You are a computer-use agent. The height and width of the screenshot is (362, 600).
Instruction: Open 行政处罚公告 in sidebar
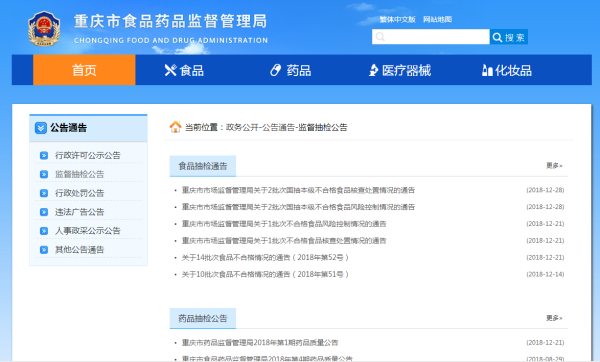(80, 193)
